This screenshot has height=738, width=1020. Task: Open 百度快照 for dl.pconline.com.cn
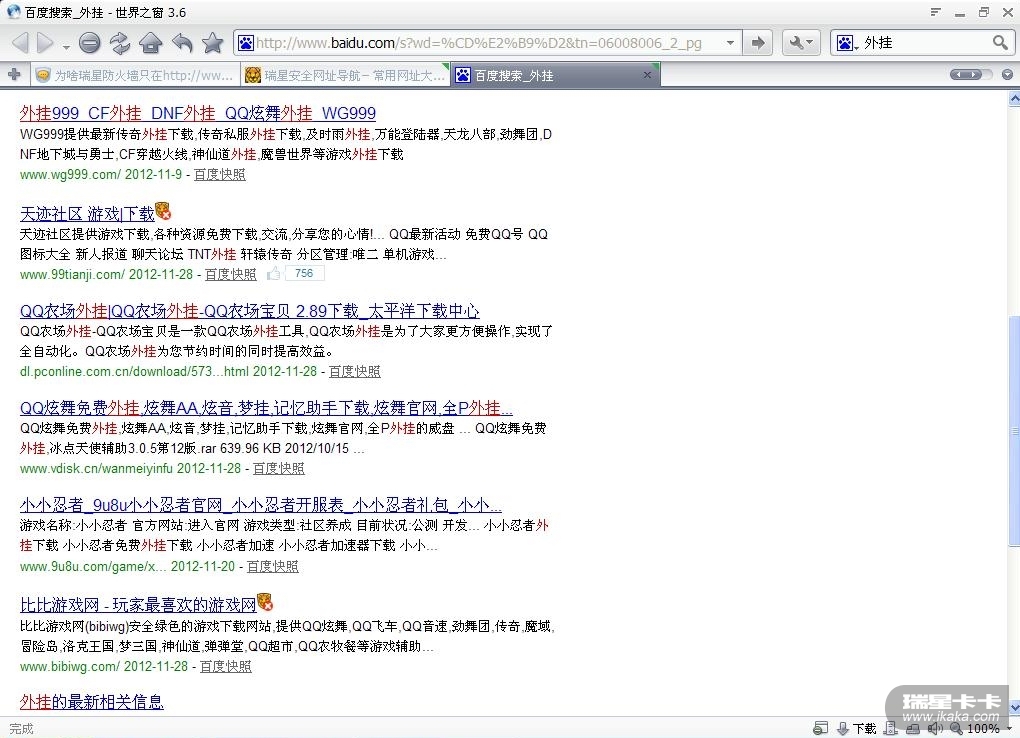tap(355, 371)
